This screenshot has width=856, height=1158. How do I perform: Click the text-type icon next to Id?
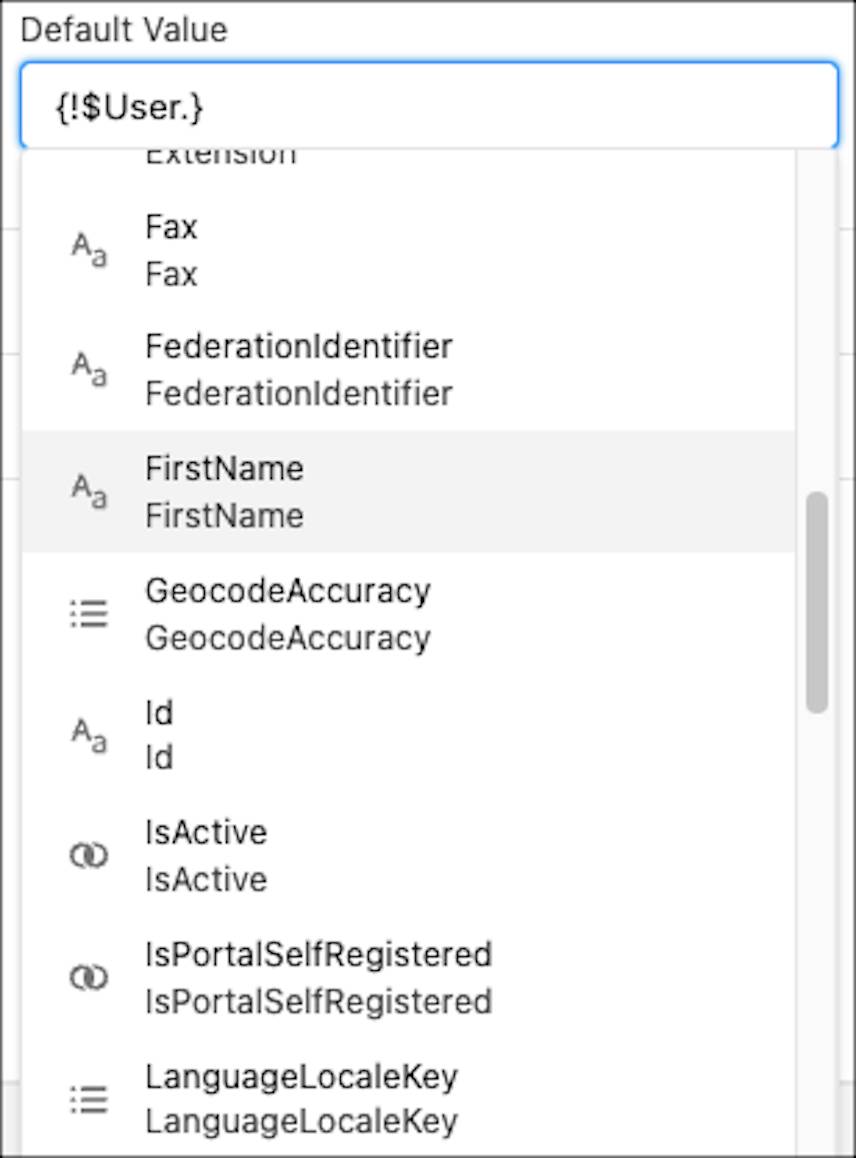(88, 735)
